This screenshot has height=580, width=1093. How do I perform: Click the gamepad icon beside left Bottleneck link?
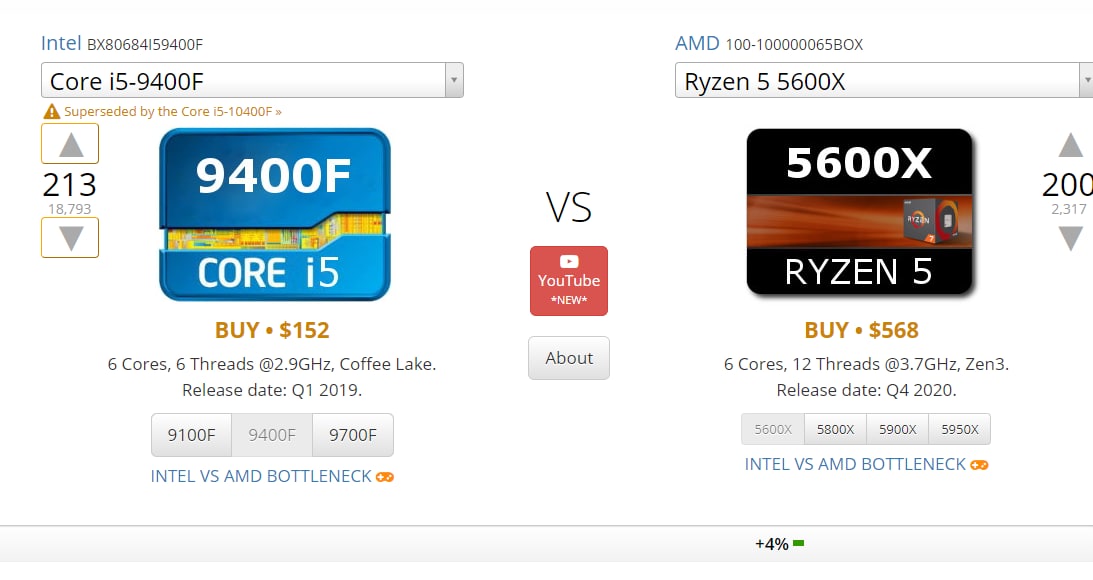pos(385,478)
